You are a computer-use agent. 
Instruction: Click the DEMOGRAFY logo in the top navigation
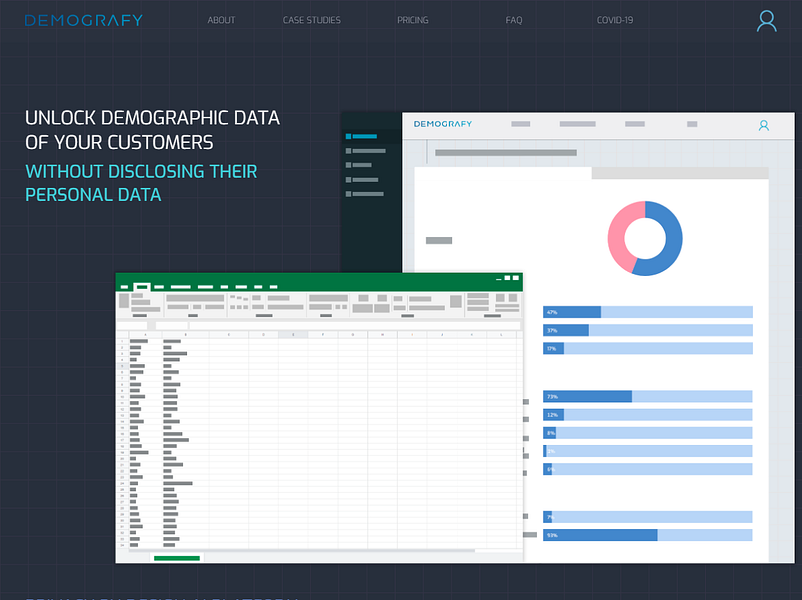[x=84, y=20]
